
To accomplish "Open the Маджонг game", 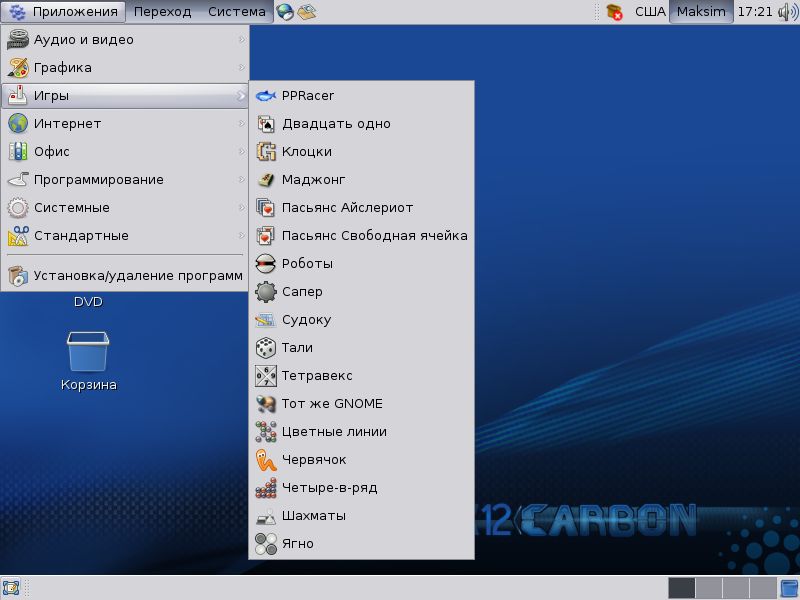I will point(361,180).
